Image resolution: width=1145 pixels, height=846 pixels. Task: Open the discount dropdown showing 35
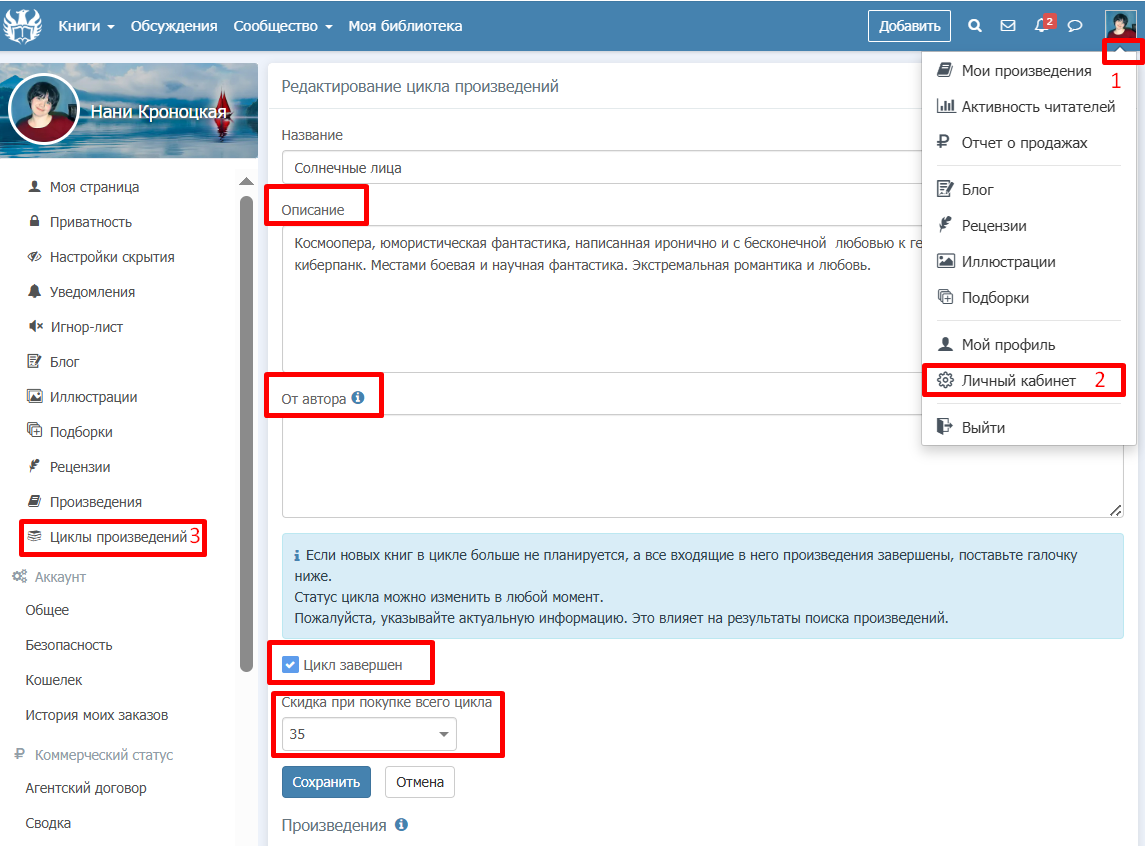pos(369,734)
